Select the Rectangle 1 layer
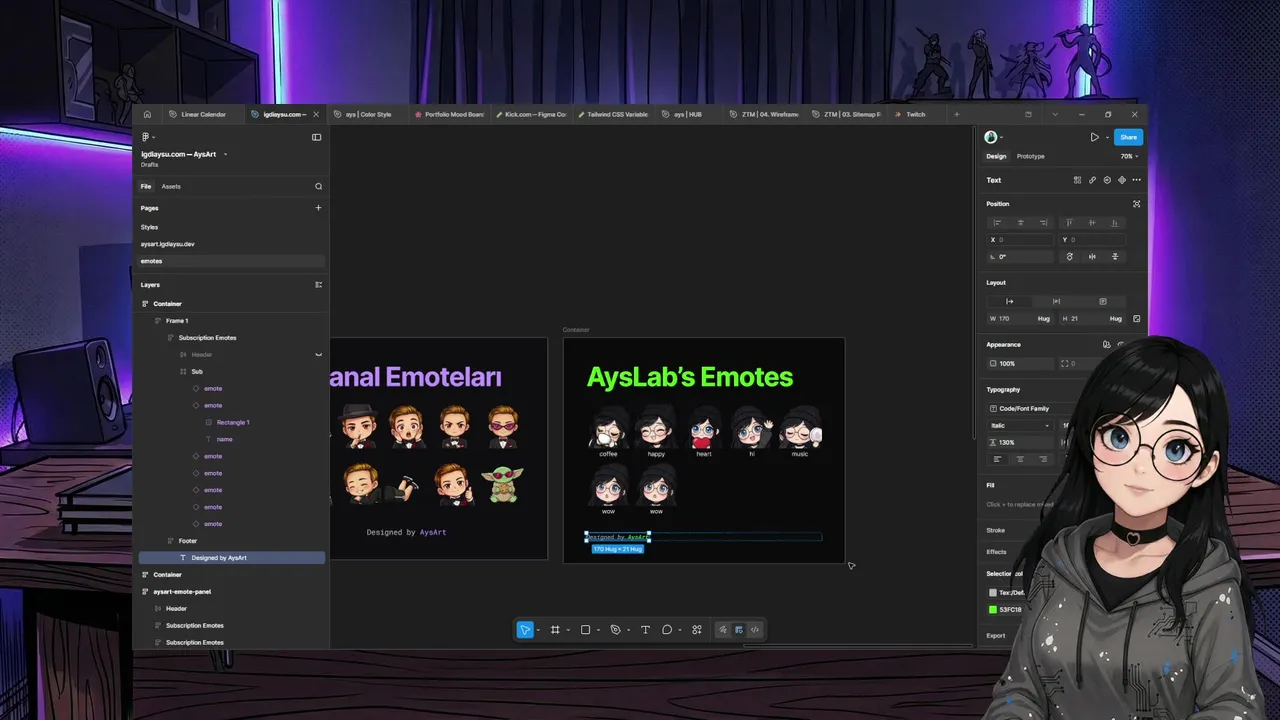 [x=233, y=423]
